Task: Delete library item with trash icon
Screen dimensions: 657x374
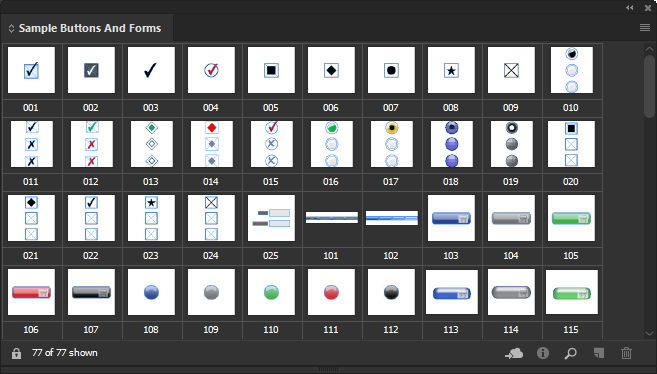Action: [x=626, y=353]
